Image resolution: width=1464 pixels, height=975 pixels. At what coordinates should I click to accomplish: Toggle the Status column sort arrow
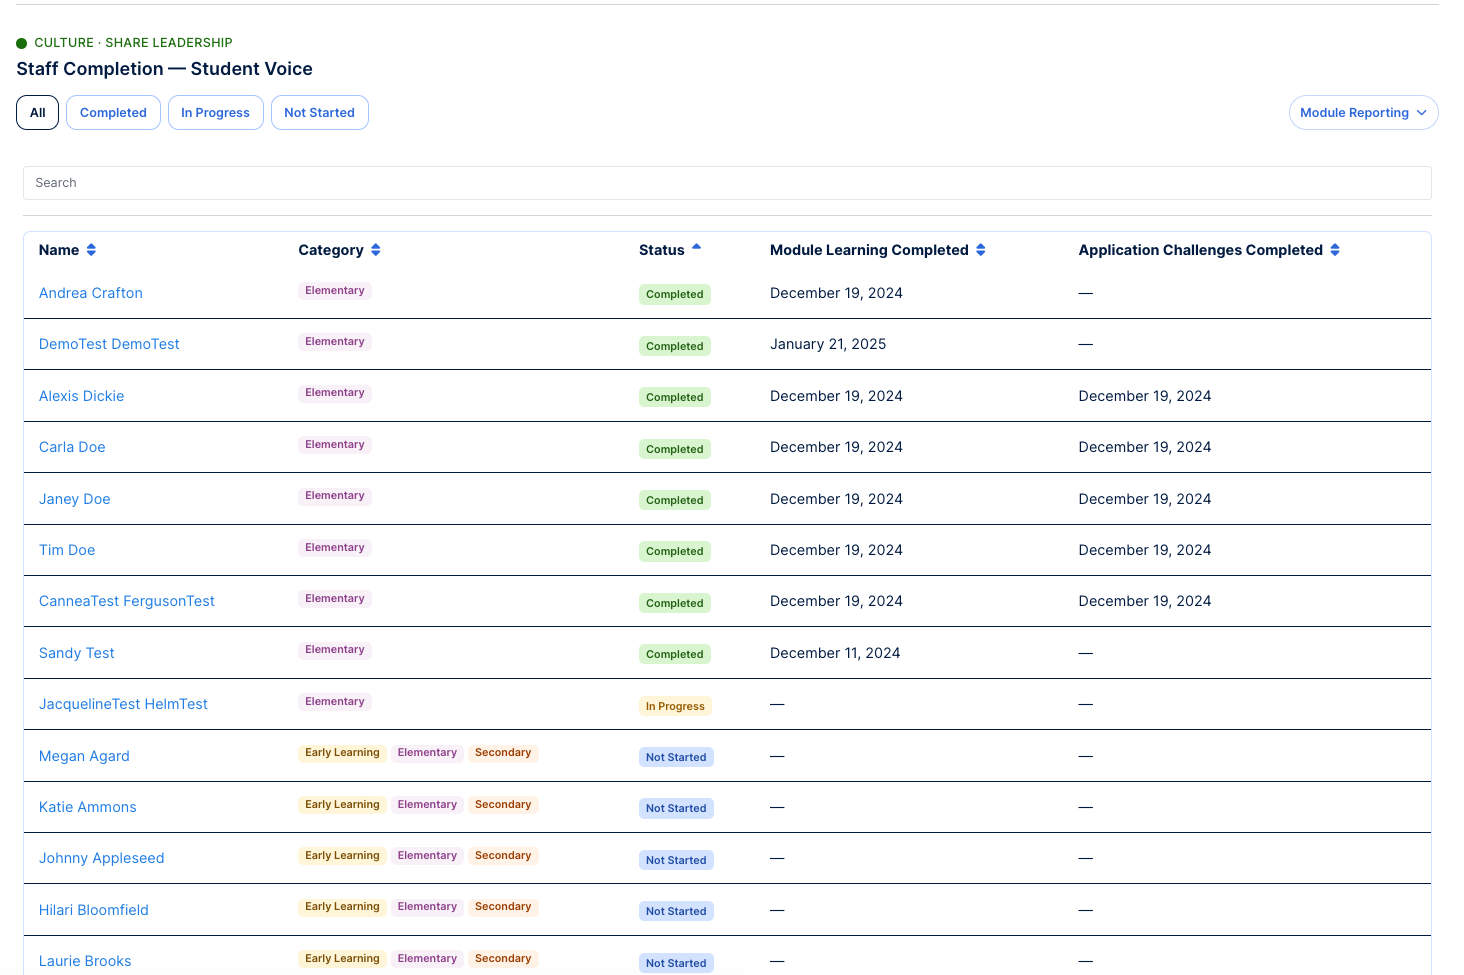(x=697, y=246)
